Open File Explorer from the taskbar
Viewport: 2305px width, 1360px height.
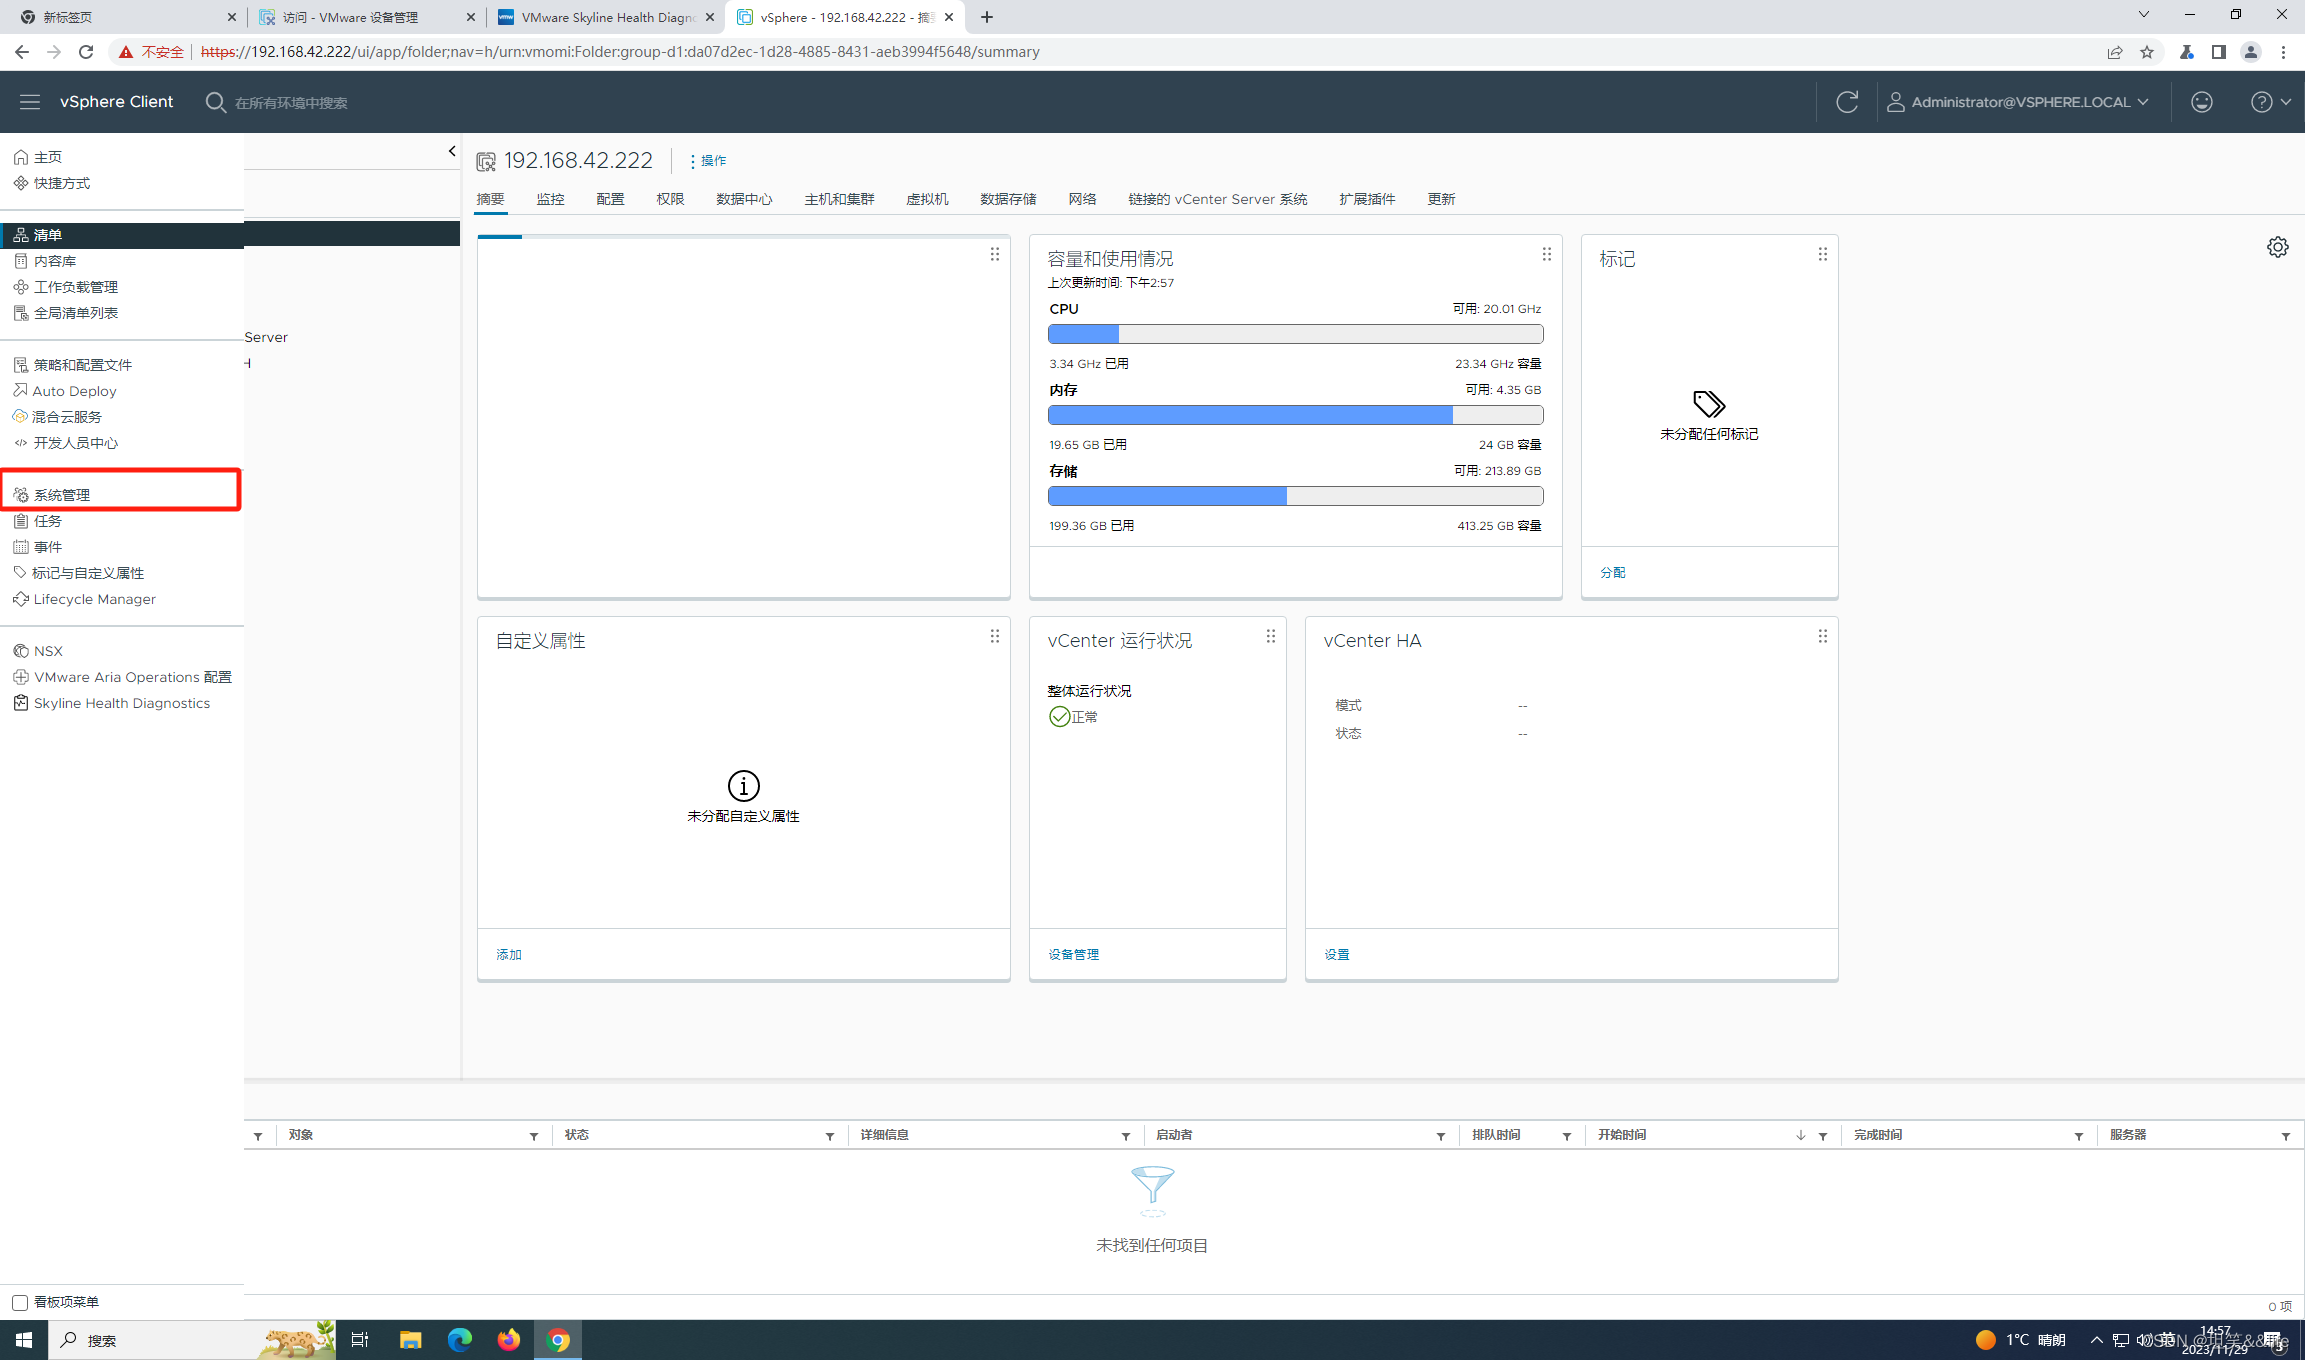(x=410, y=1340)
